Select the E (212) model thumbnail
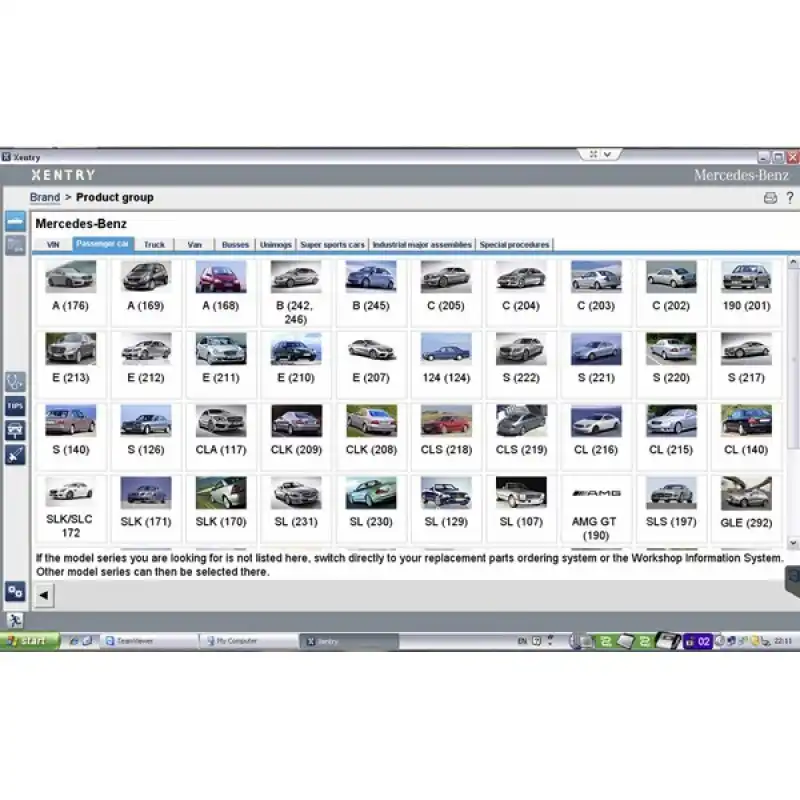This screenshot has width=800, height=800. tap(145, 349)
